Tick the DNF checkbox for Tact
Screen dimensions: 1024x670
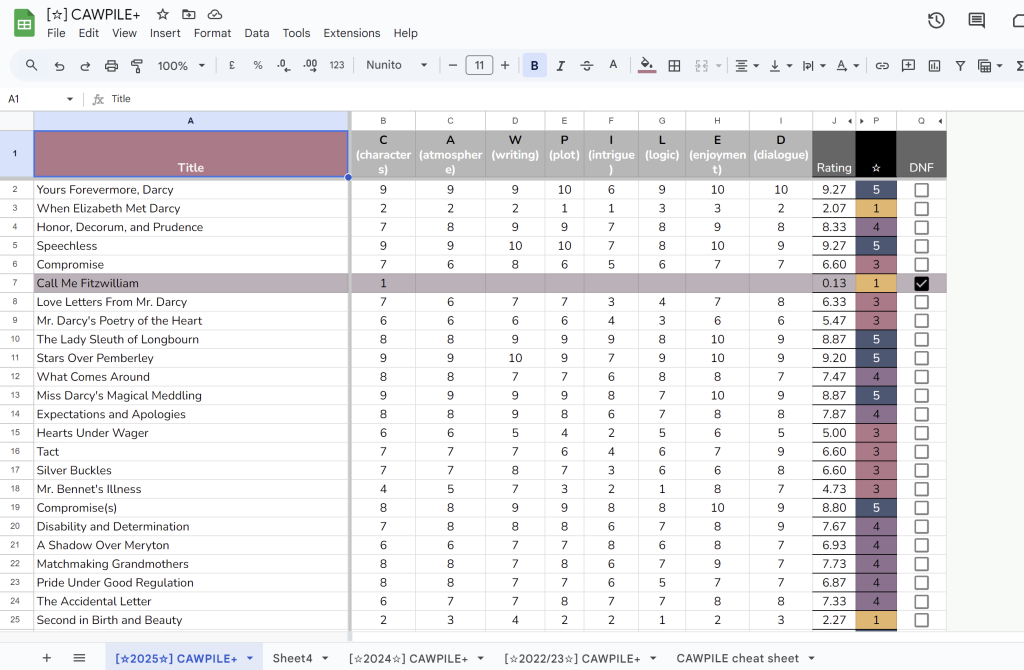921,452
